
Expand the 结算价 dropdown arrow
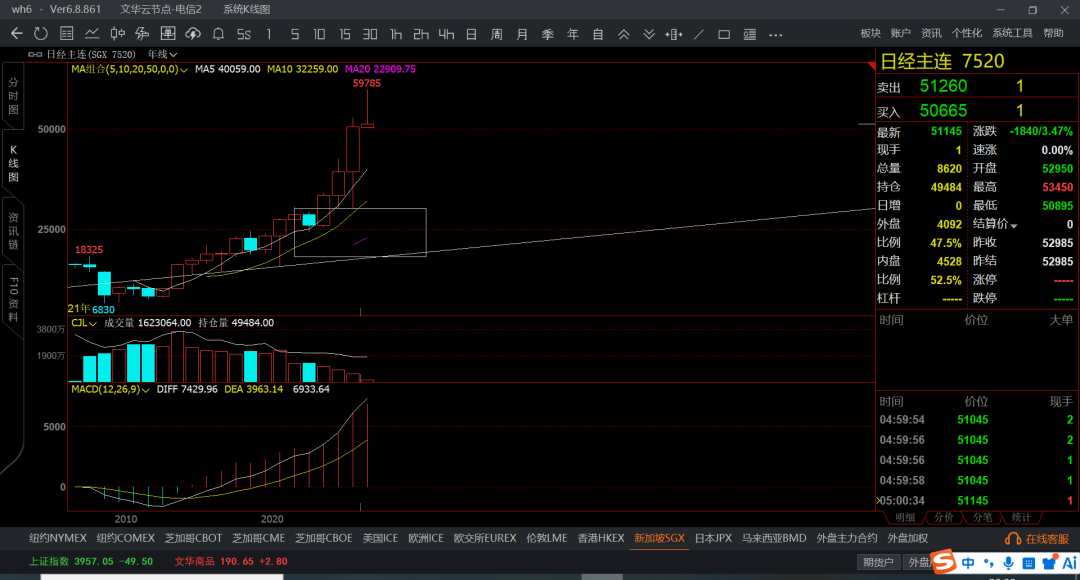[1014, 226]
